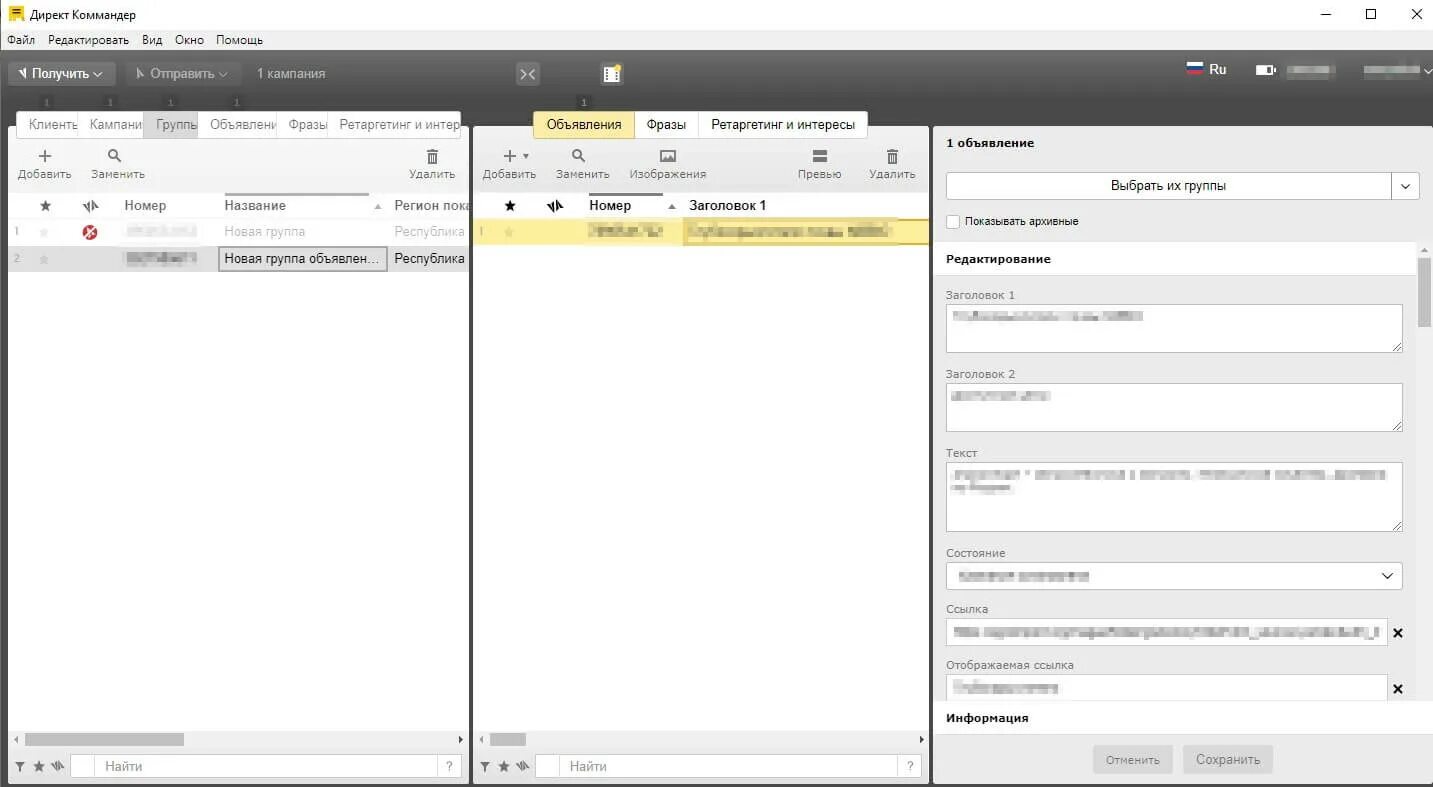This screenshot has height=787, width=1433.
Task: Click the Добавить plus icon in groups panel
Action: pyautogui.click(x=44, y=156)
